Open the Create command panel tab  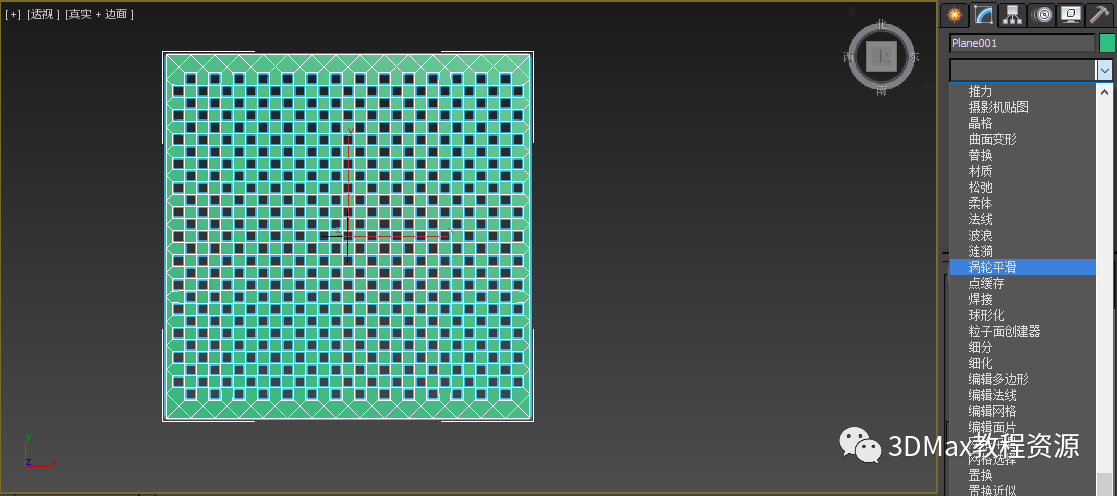[953, 15]
